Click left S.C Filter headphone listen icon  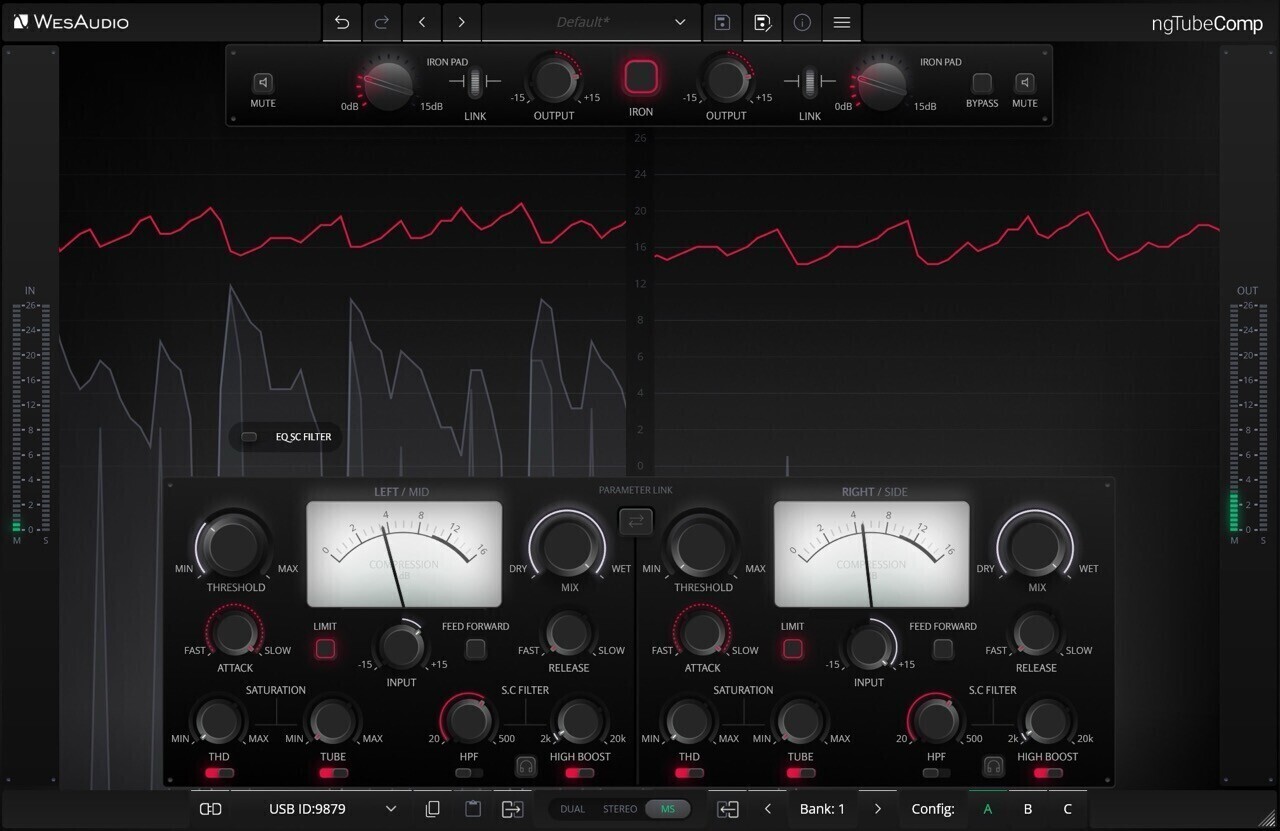[x=526, y=766]
